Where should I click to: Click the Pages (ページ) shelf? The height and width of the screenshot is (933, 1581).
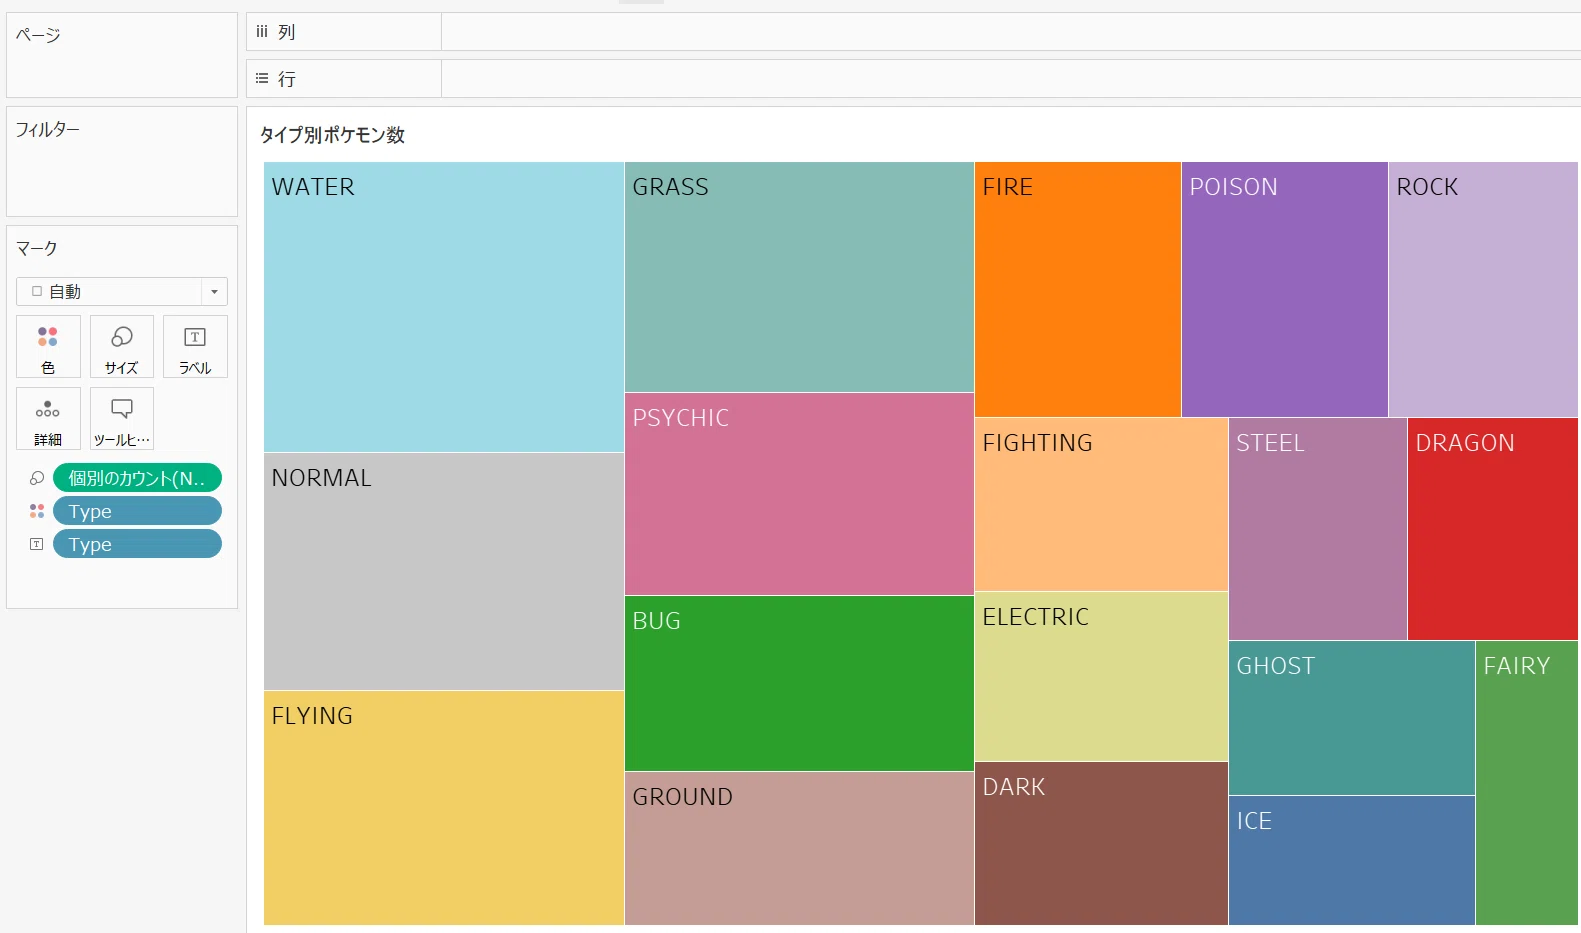point(122,55)
